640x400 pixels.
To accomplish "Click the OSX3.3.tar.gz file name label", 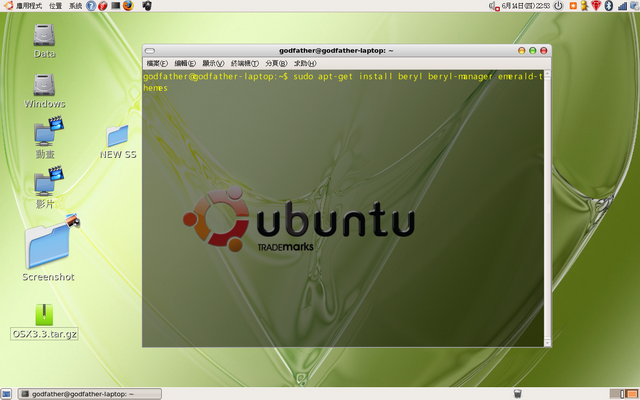I will [44, 334].
